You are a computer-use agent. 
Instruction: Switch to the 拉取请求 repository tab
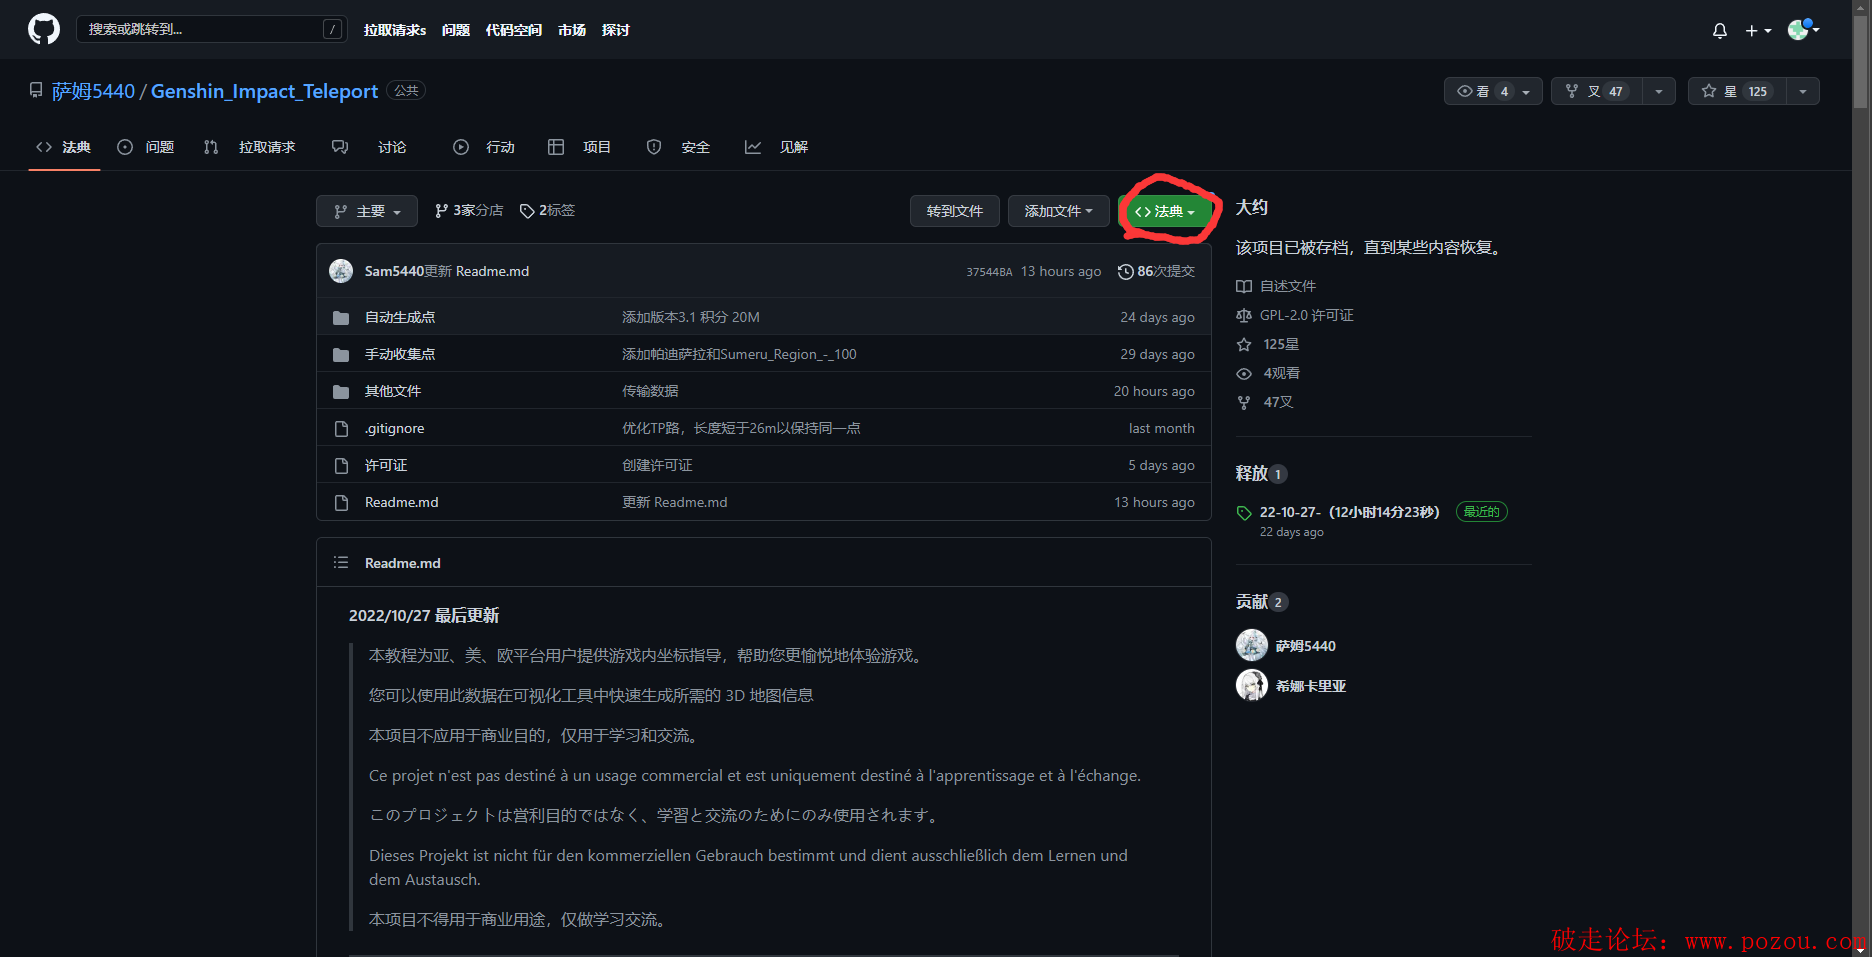(x=250, y=147)
